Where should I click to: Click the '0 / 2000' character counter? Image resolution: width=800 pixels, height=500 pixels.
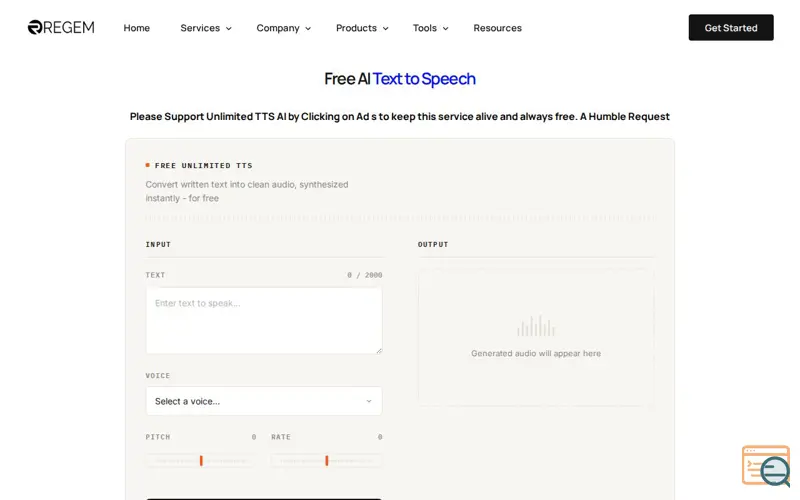(365, 275)
